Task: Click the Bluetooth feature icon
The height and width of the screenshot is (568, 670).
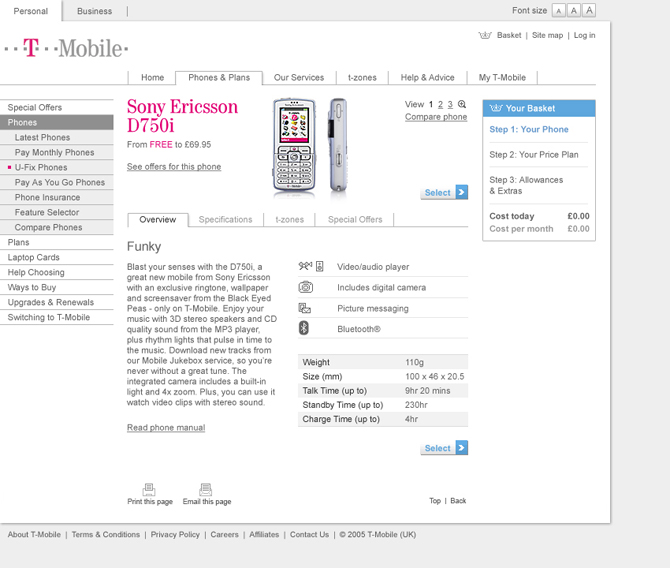Action: click(x=305, y=328)
